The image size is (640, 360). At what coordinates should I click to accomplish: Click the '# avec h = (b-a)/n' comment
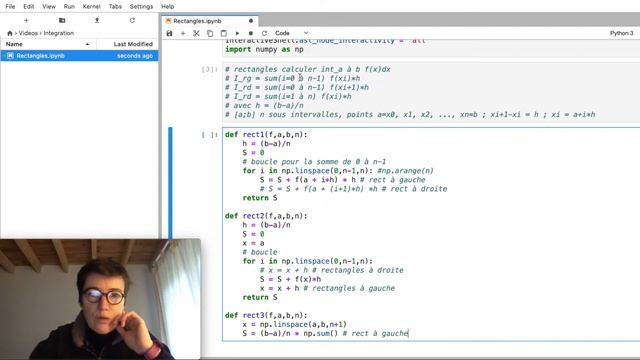pos(264,105)
